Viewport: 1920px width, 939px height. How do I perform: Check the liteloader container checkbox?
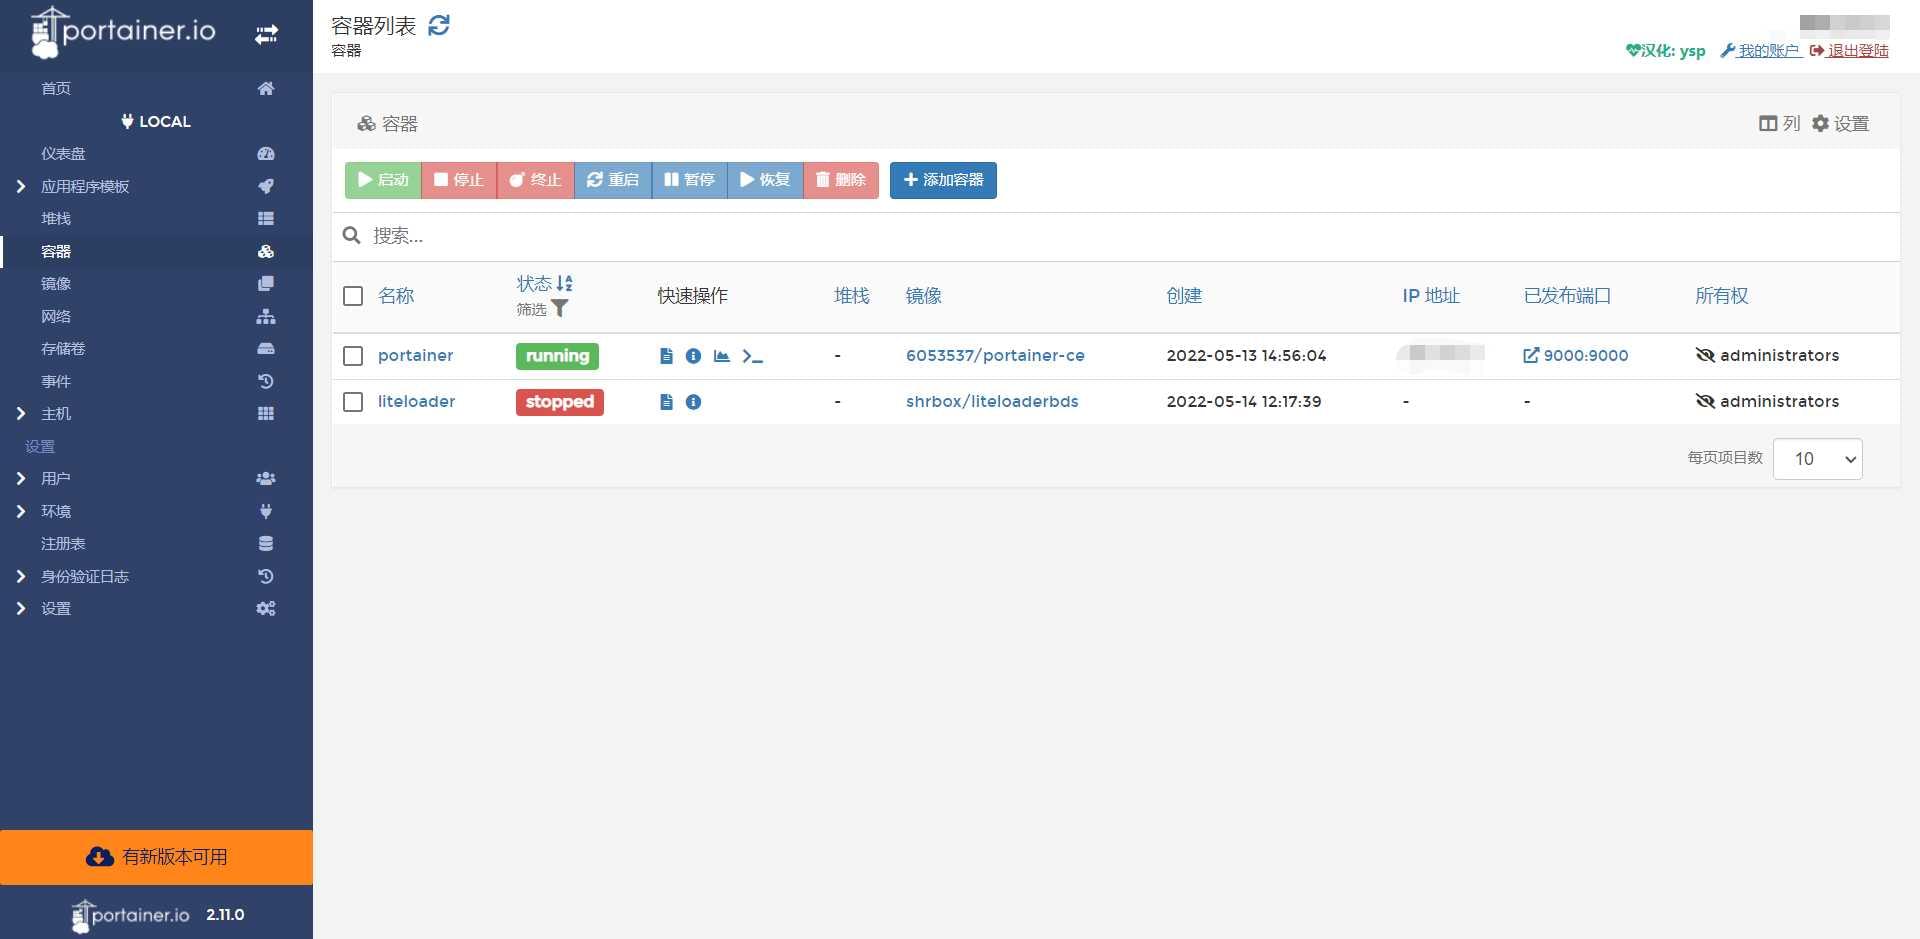(353, 402)
